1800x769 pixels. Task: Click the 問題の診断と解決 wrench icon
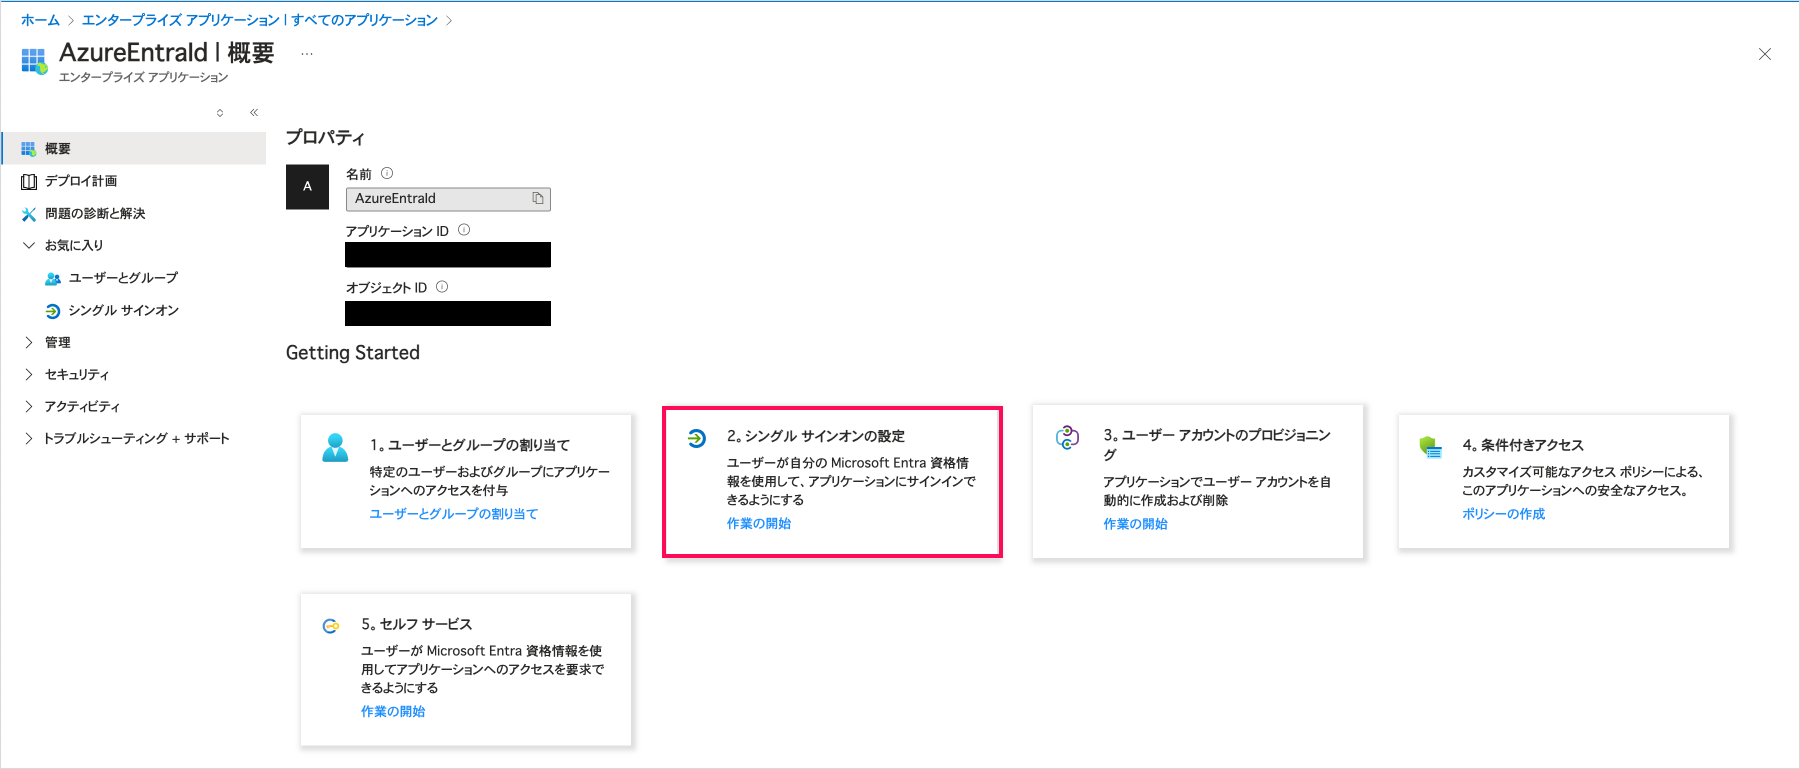point(29,214)
